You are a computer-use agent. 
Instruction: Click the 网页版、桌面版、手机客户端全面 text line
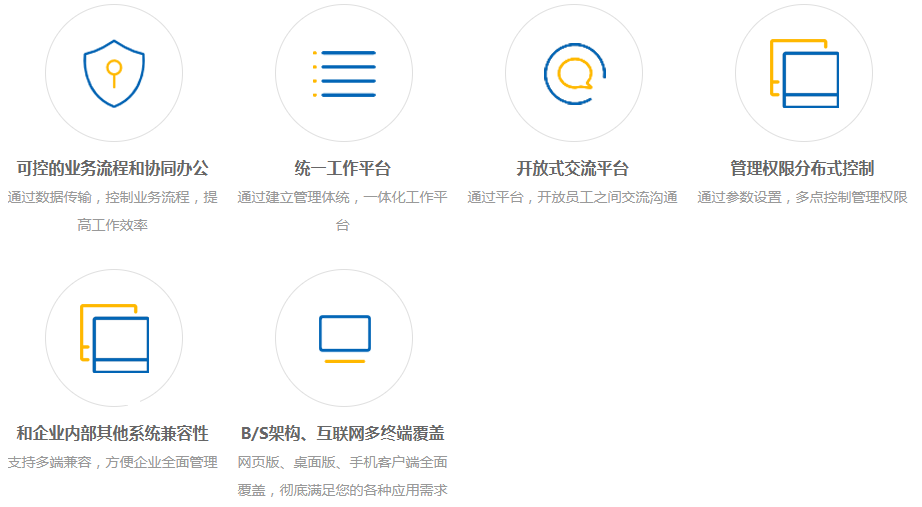(343, 462)
